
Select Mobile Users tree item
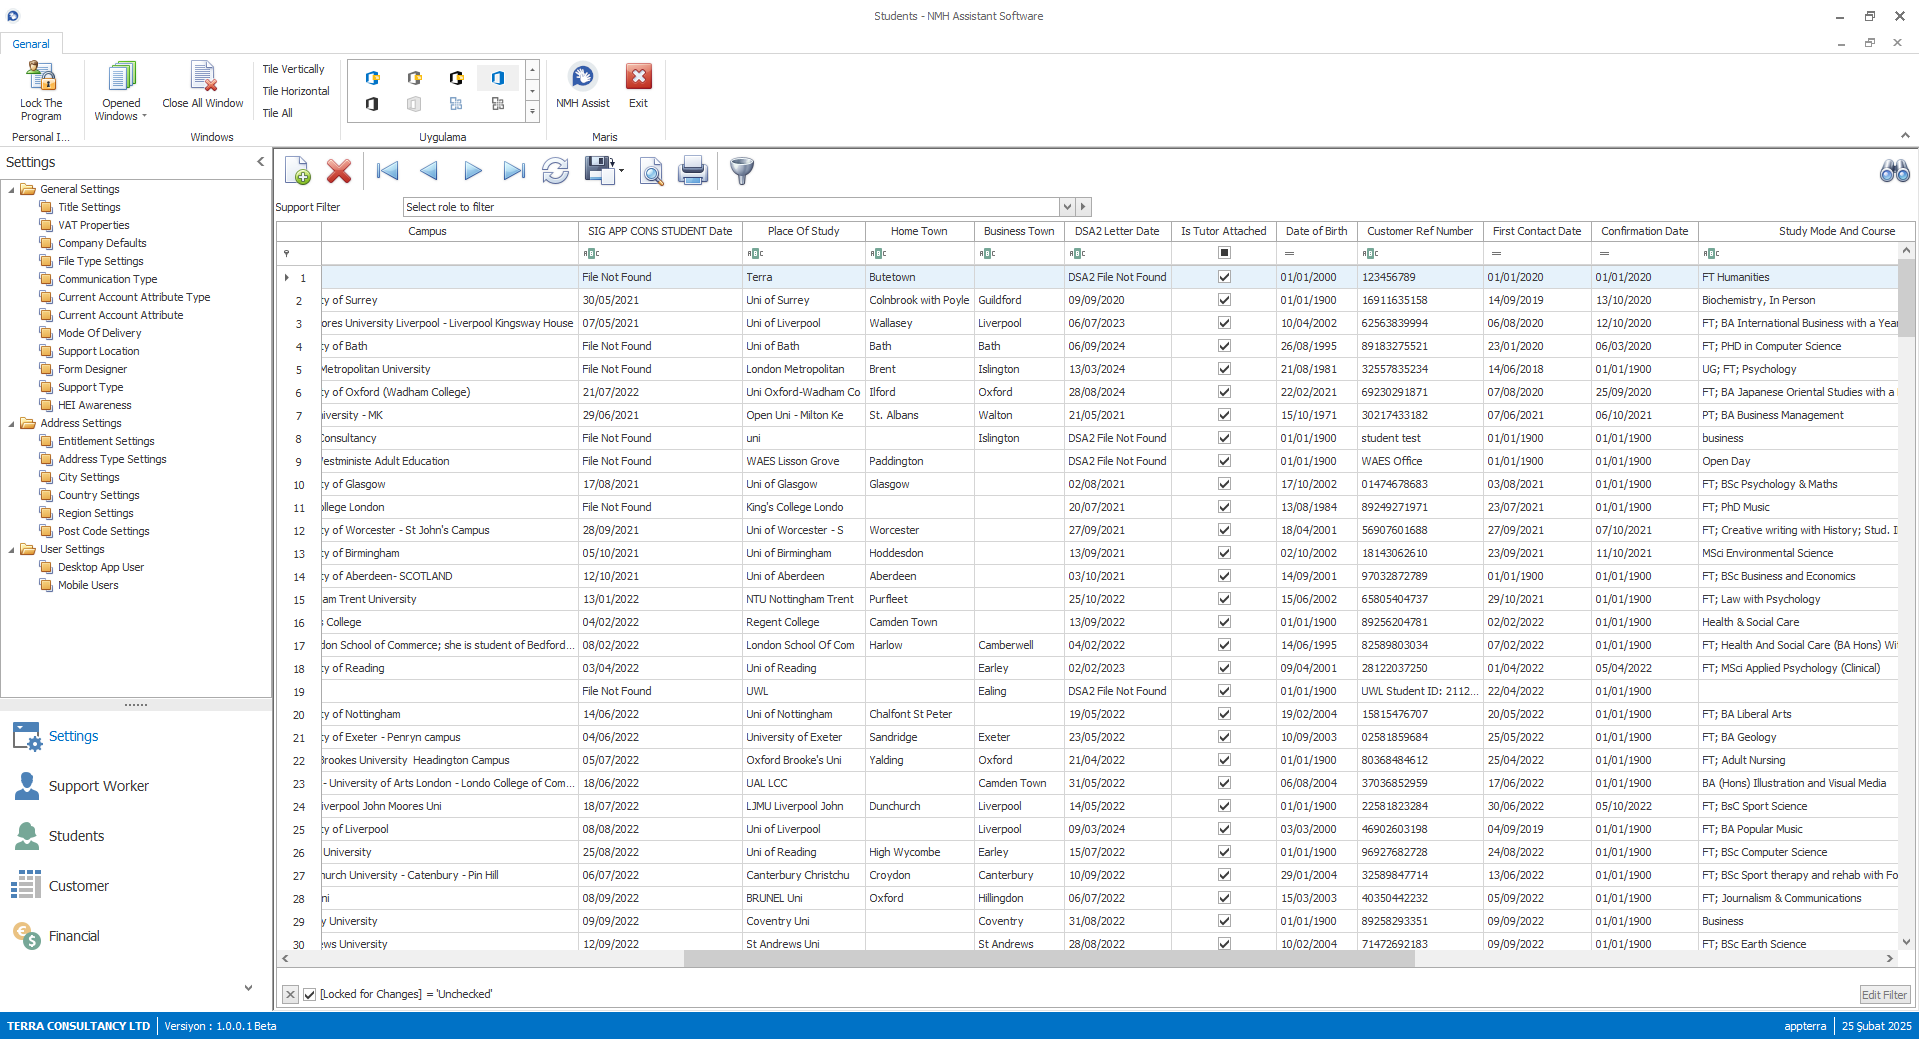[88, 585]
